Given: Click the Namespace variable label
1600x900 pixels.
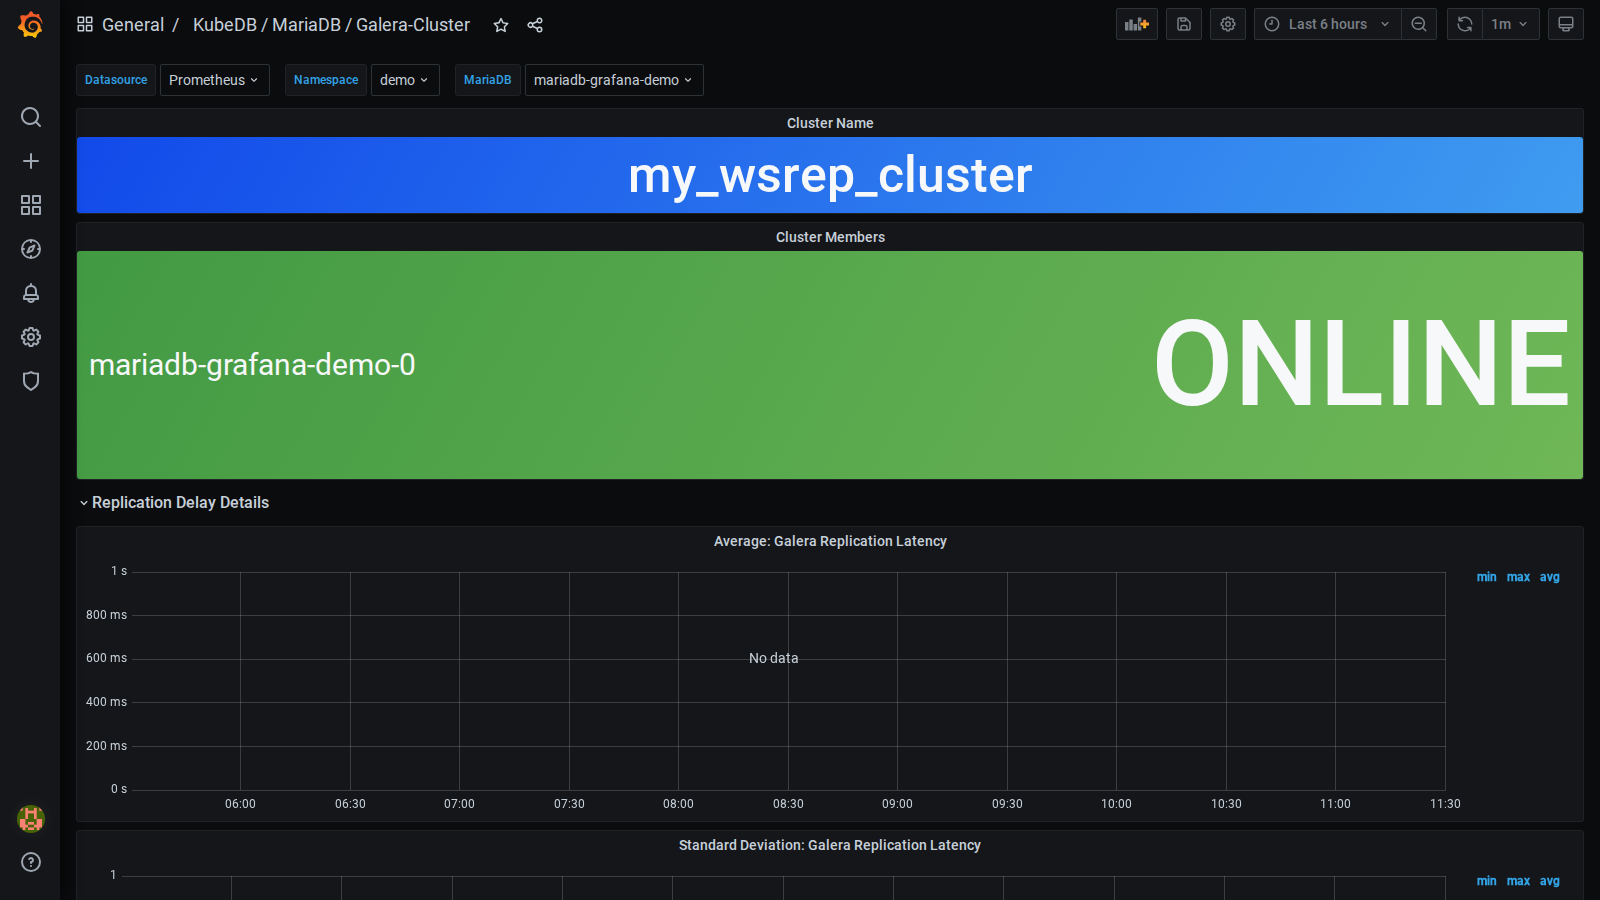Looking at the screenshot, I should [x=326, y=80].
